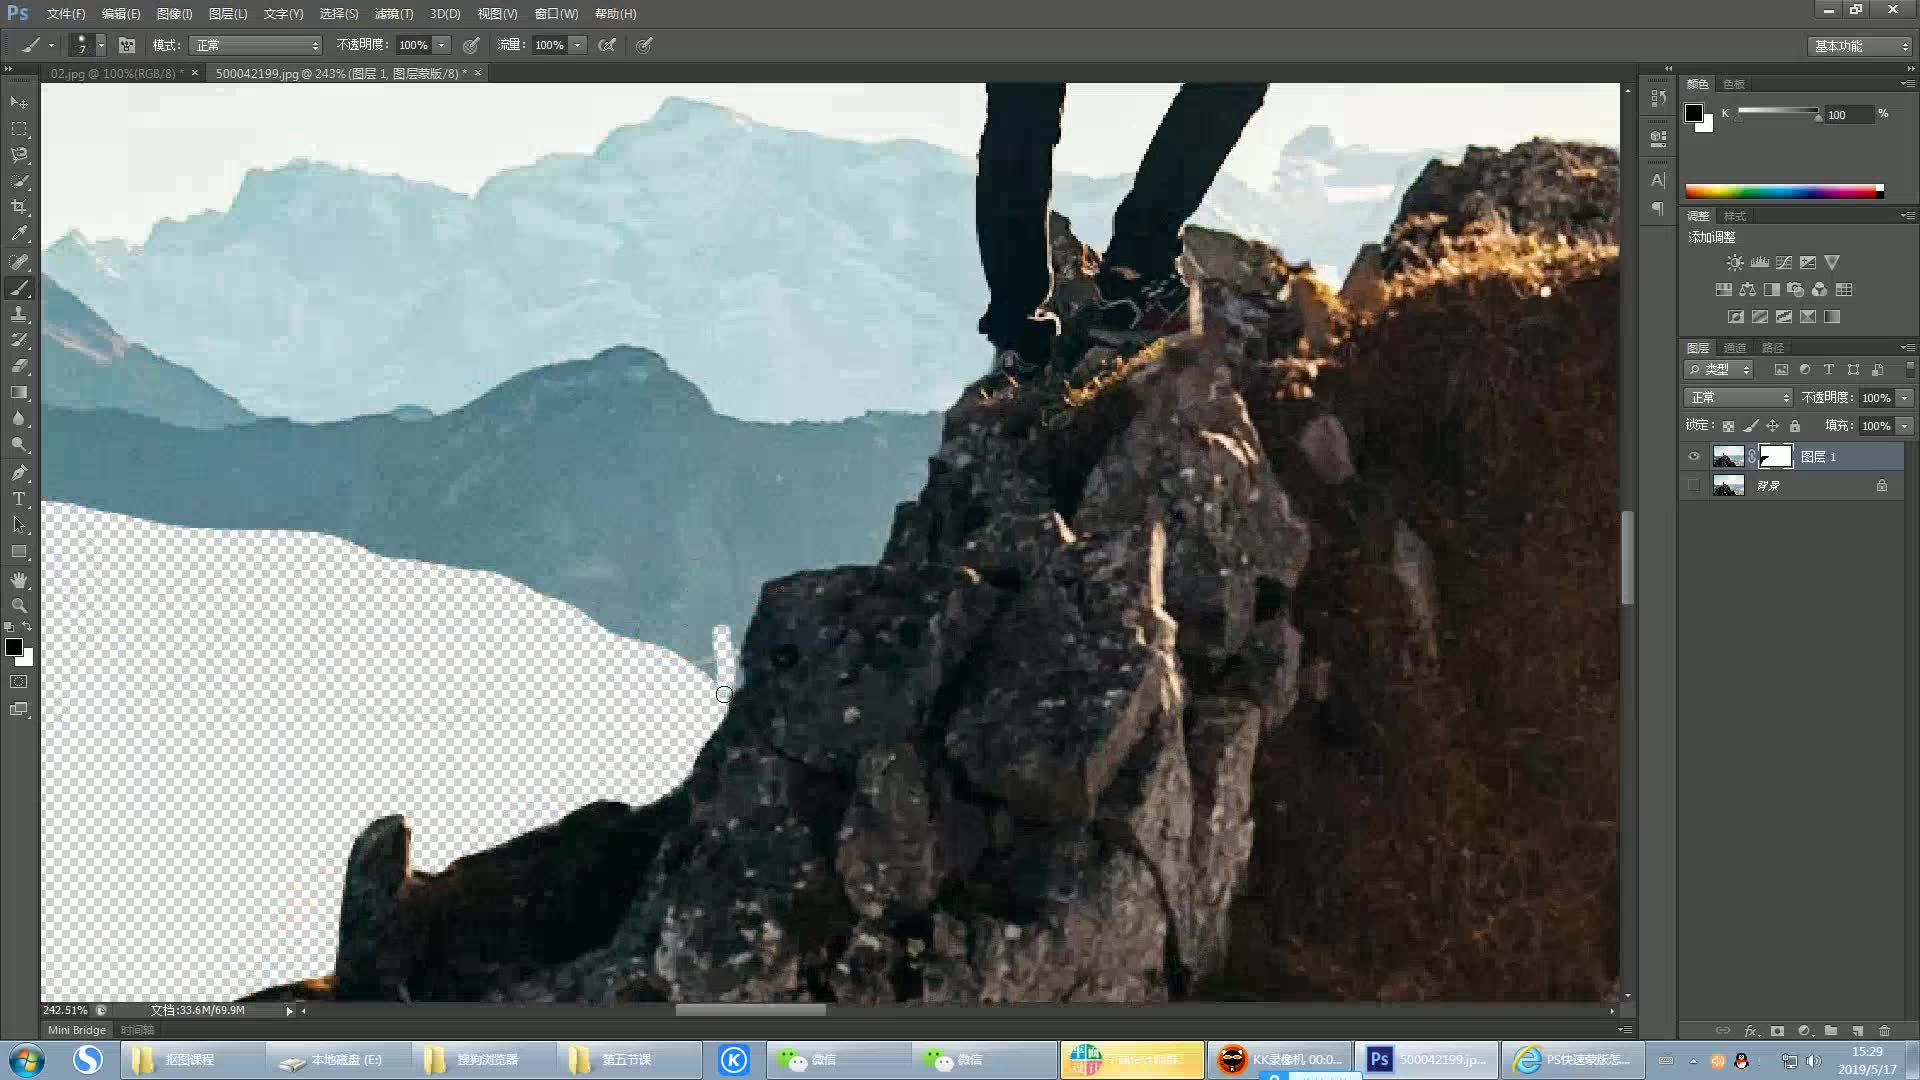The image size is (1920, 1080).
Task: Toggle Quick Mask mode
Action: (x=19, y=682)
